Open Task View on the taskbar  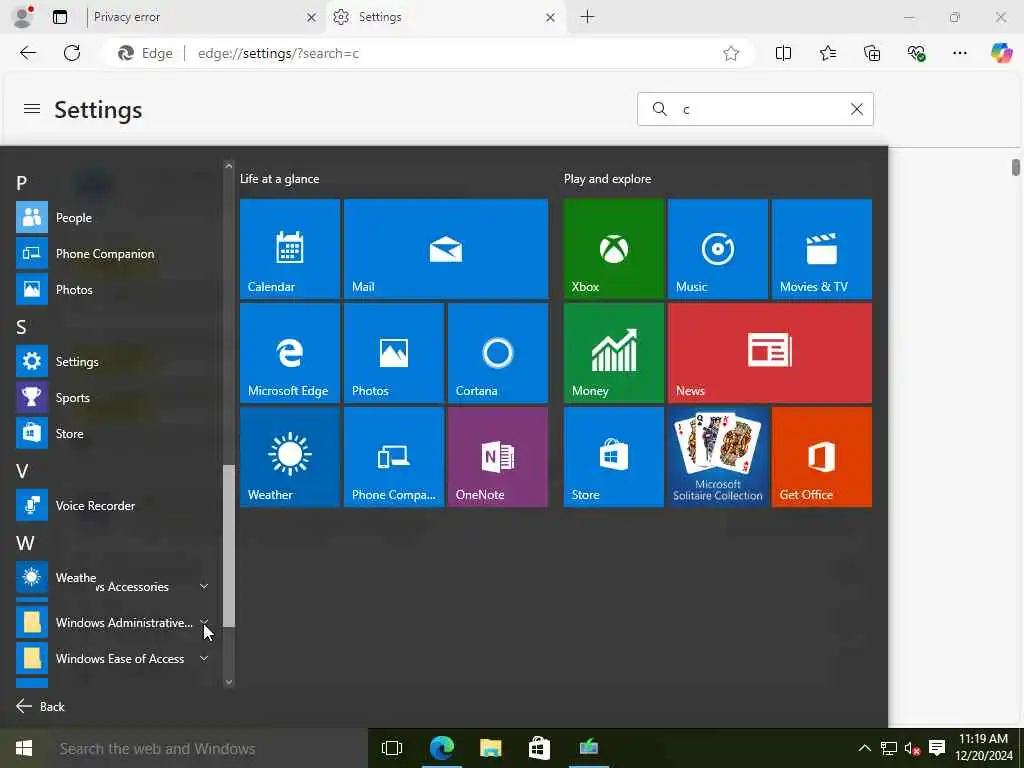point(392,748)
